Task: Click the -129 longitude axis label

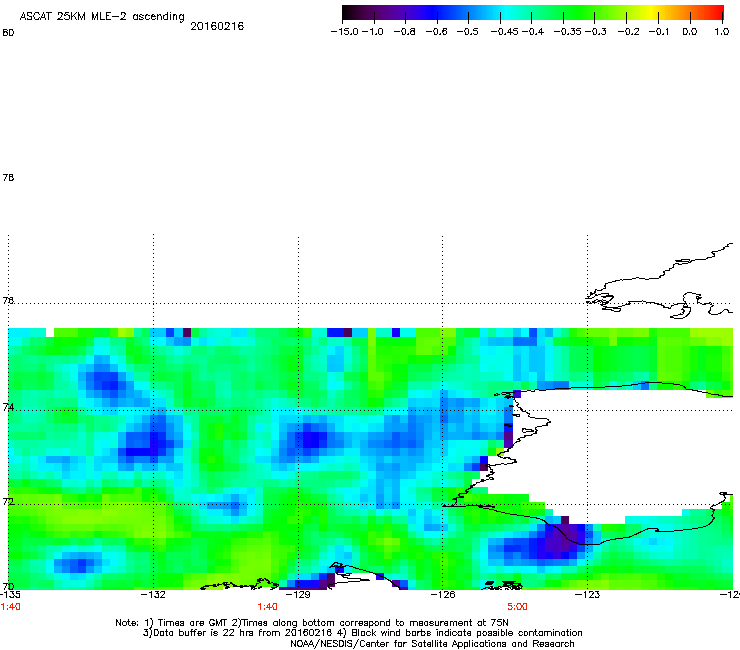Action: pyautogui.click(x=298, y=594)
